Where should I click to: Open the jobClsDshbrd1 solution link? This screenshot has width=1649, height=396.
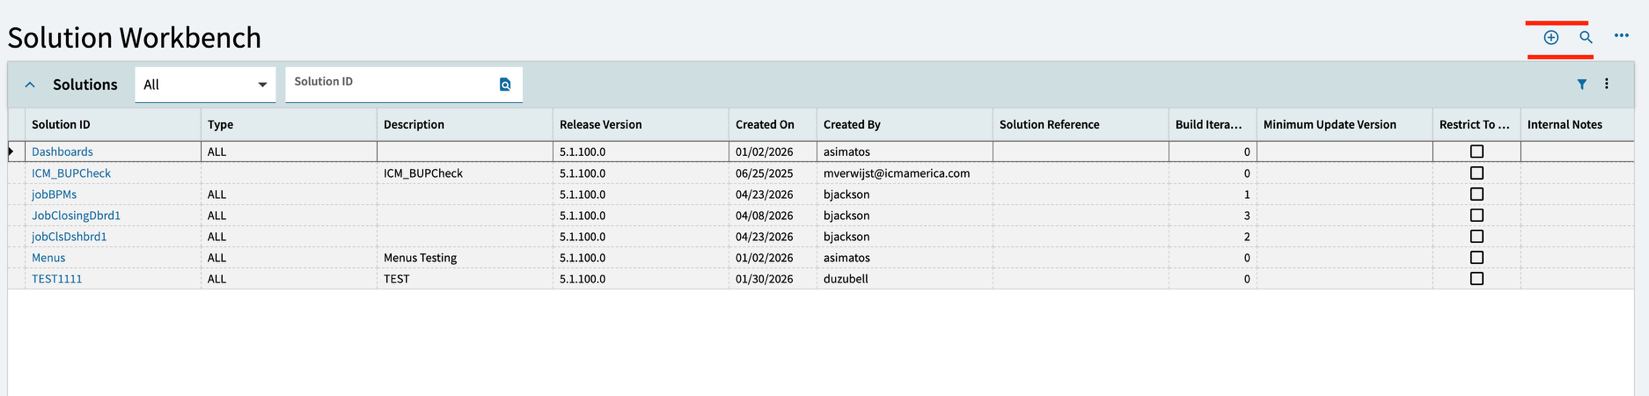(69, 236)
